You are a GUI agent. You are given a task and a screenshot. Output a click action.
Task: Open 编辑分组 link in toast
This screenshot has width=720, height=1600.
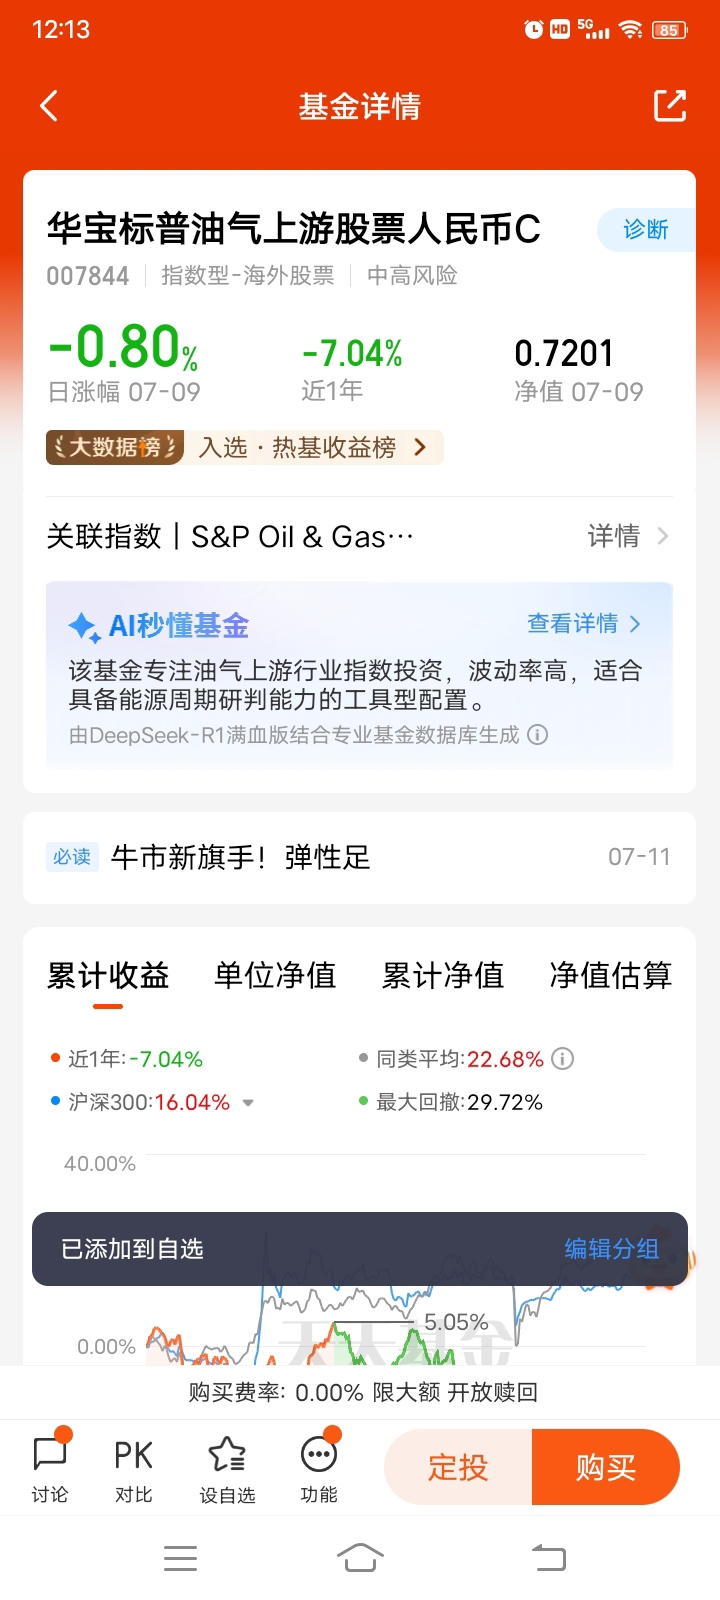(611, 1249)
